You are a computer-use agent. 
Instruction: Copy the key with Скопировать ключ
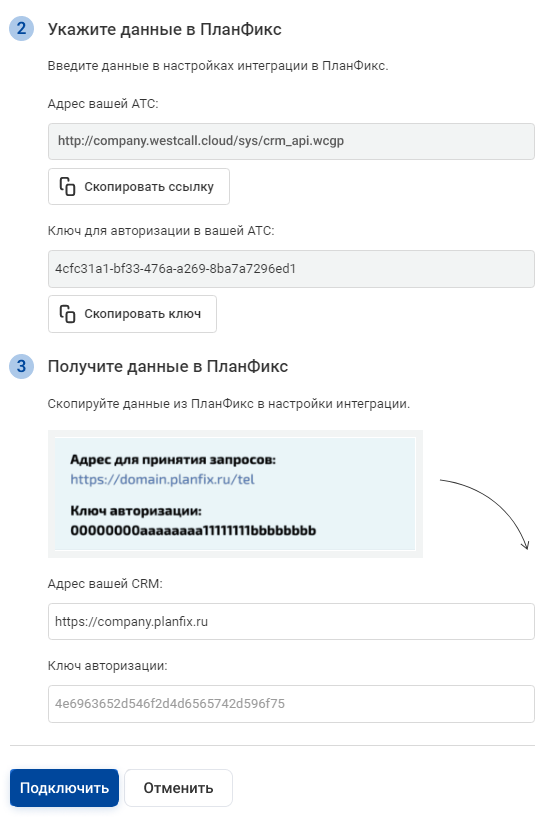point(132,314)
